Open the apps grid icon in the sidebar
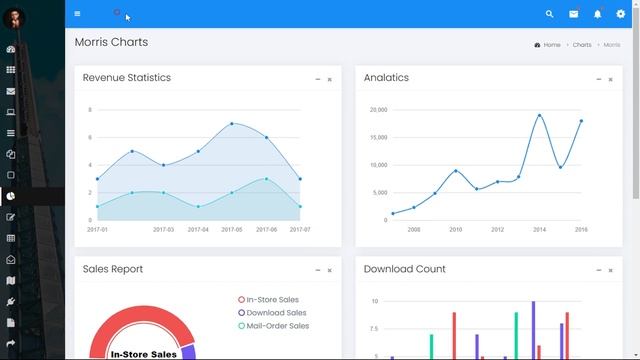This screenshot has width=640, height=360. point(11,70)
